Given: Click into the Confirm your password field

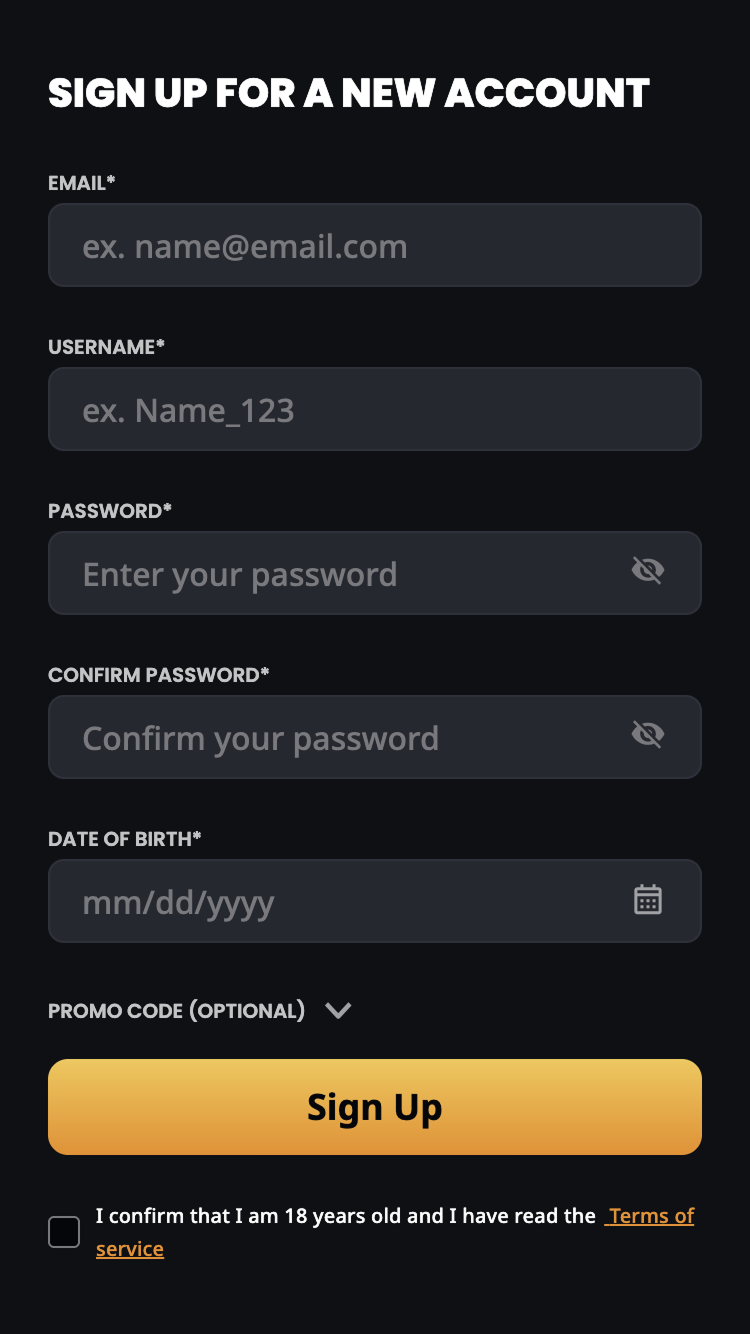Looking at the screenshot, I should pyautogui.click(x=375, y=737).
